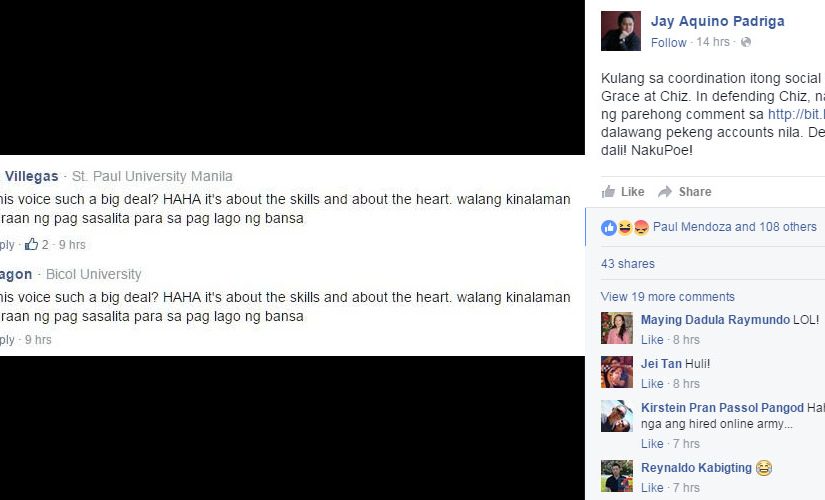Open Jei Tan's profile avatar
825x500 pixels.
[x=617, y=372]
